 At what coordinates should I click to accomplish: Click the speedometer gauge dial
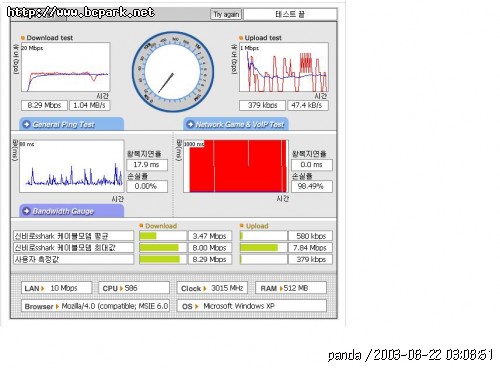(x=173, y=72)
